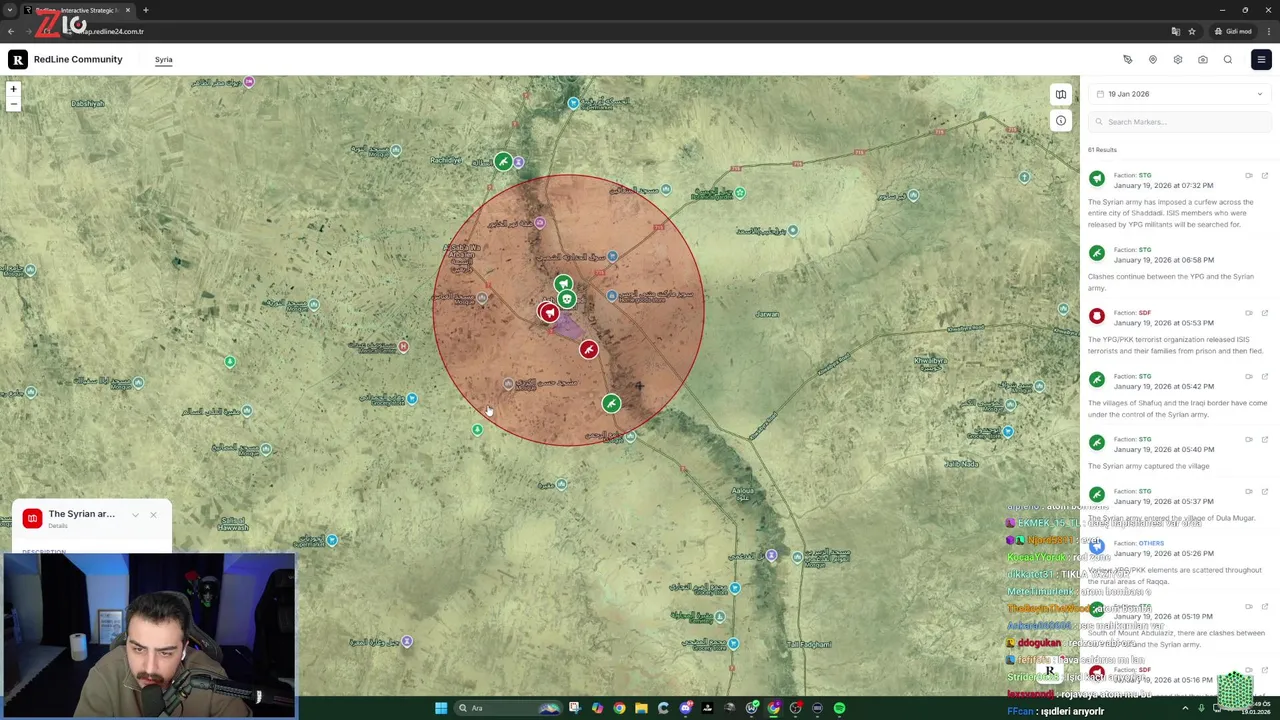Click the green megaphone marker on the map
The width and height of the screenshot is (1280, 720).
(563, 284)
